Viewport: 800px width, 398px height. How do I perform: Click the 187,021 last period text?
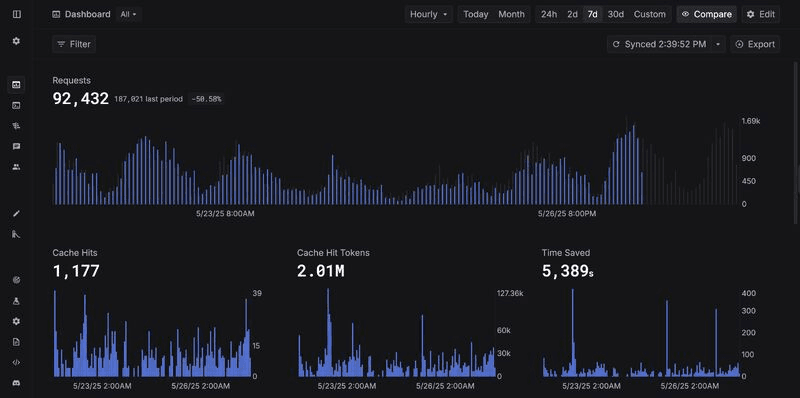coord(148,99)
